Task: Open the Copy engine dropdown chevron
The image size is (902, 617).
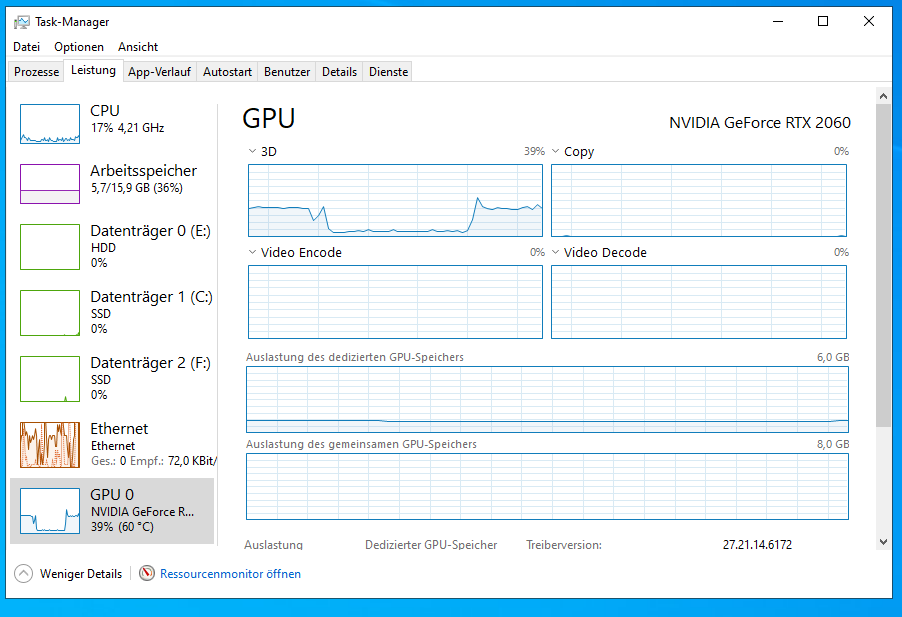Action: [x=556, y=152]
